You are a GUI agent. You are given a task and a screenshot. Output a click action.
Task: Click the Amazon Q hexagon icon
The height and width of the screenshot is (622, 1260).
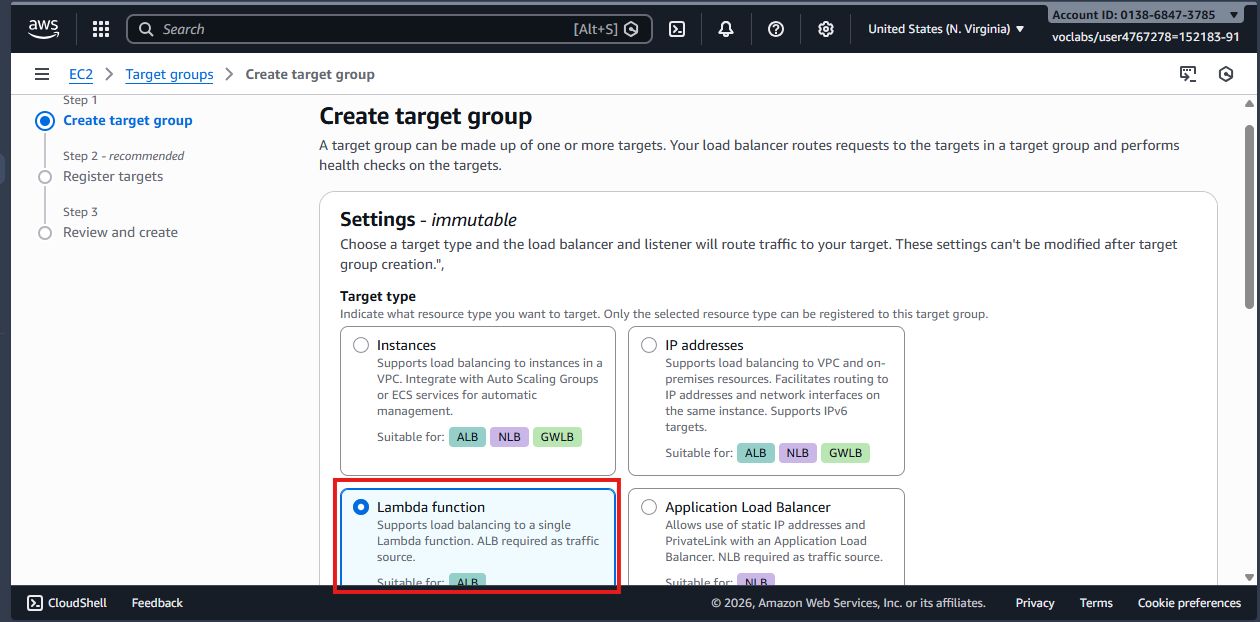tap(1226, 74)
